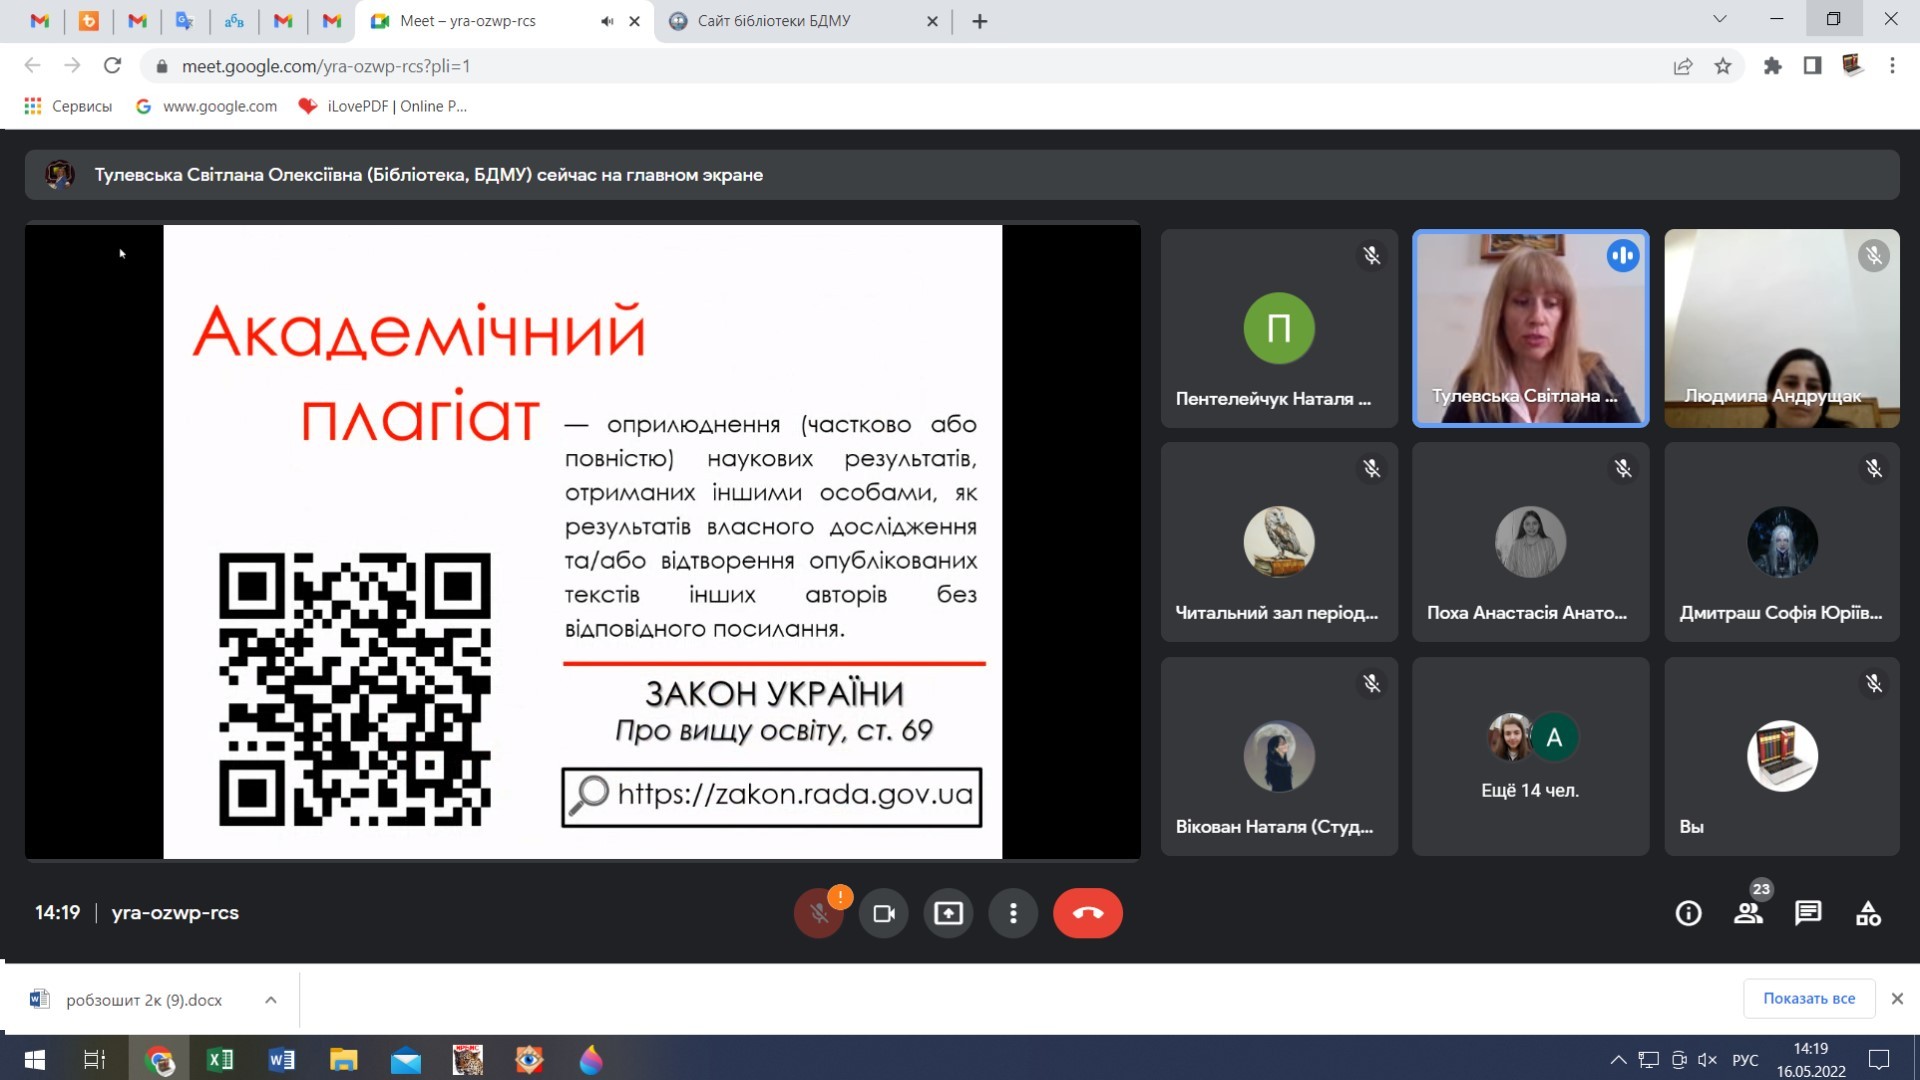Mute the Meet tab audio icon
Screen dimensions: 1920x1080
point(607,21)
